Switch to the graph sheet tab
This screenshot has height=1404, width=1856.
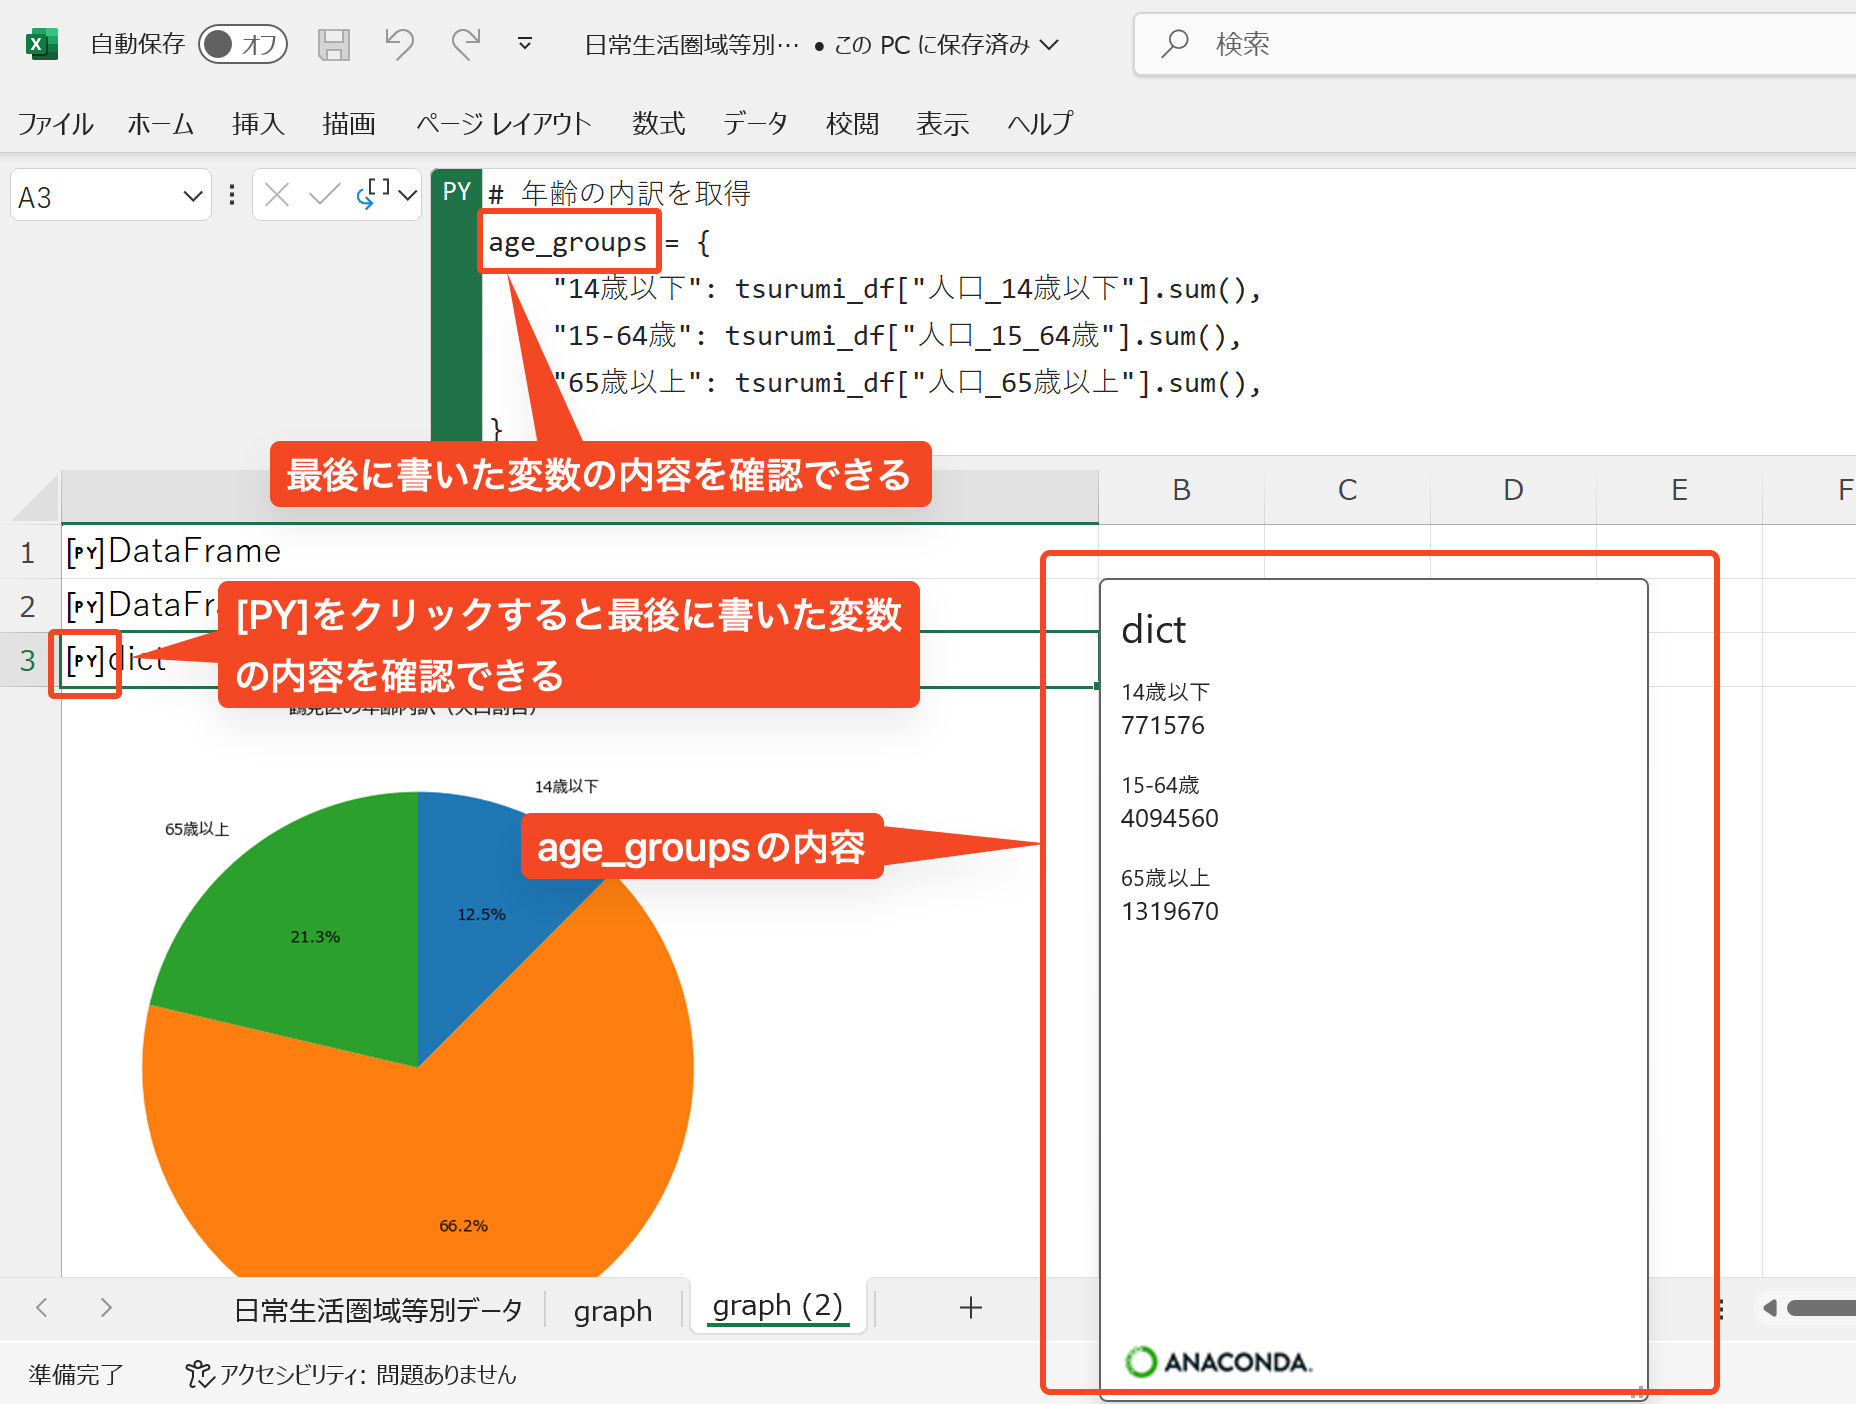(x=612, y=1310)
